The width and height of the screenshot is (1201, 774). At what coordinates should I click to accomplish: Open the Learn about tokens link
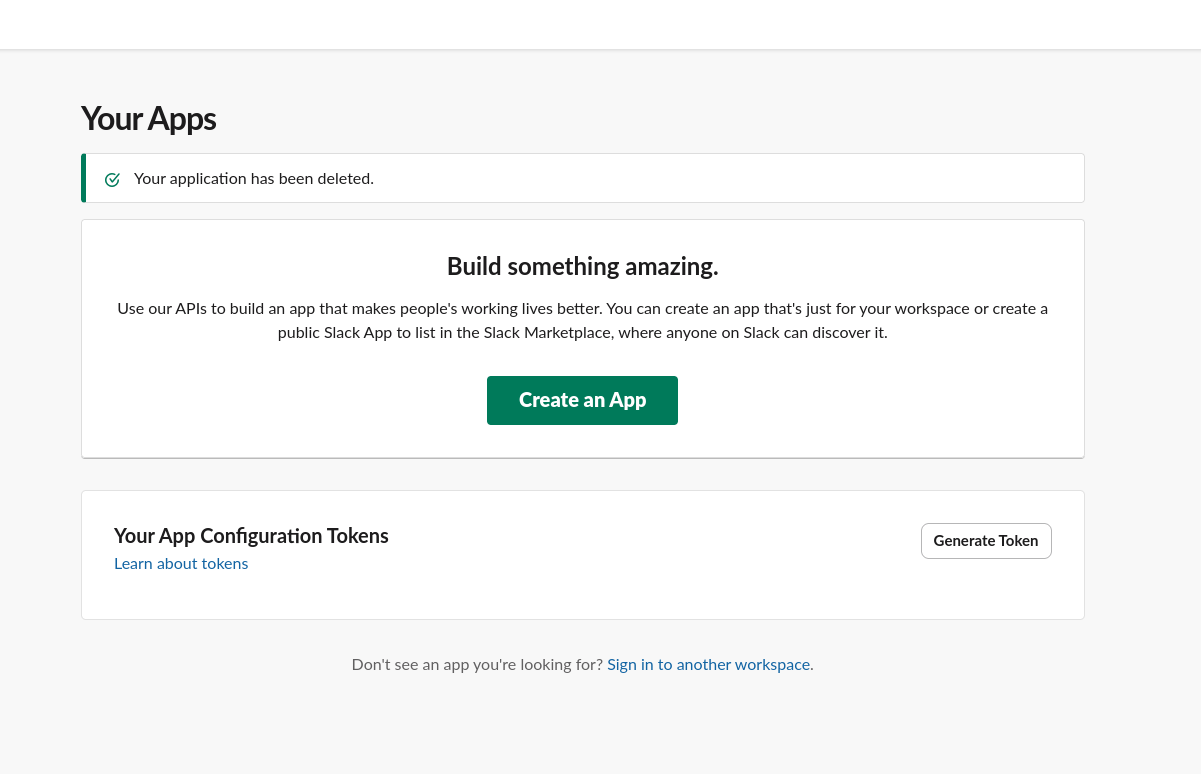[181, 564]
